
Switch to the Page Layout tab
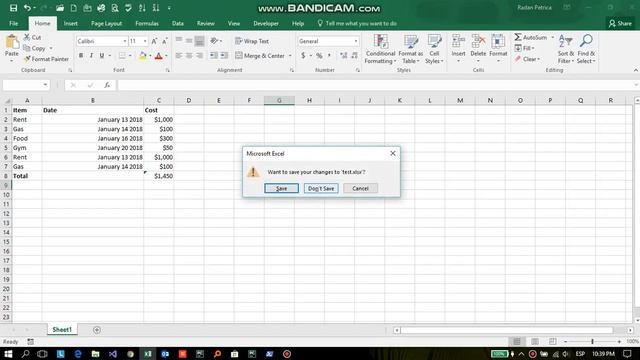point(107,23)
